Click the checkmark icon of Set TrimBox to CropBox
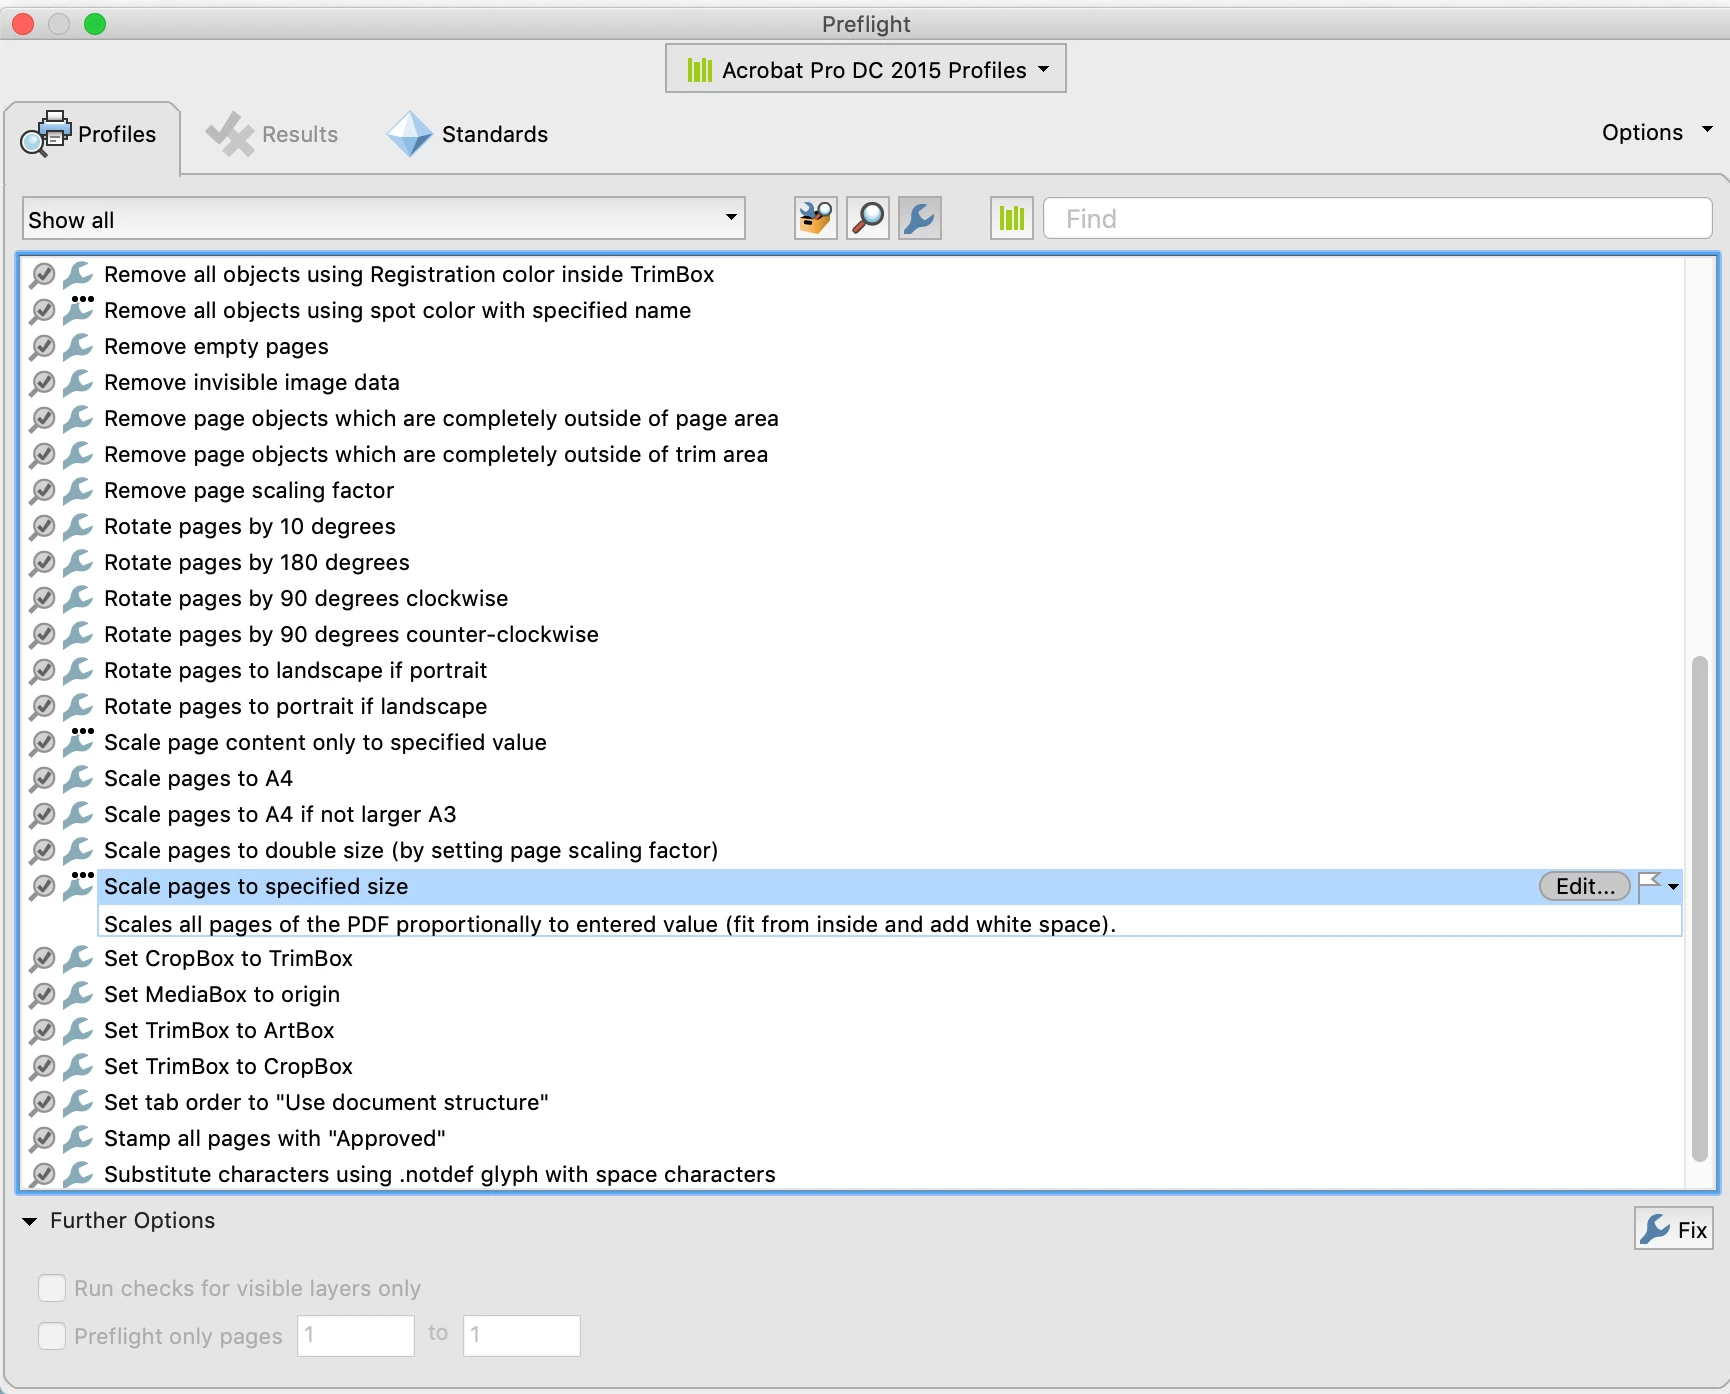The height and width of the screenshot is (1394, 1730). coord(42,1067)
